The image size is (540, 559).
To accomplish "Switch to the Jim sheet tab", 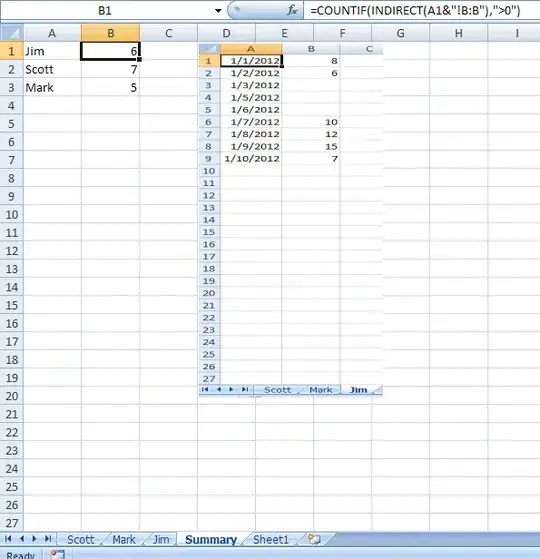I will click(161, 539).
